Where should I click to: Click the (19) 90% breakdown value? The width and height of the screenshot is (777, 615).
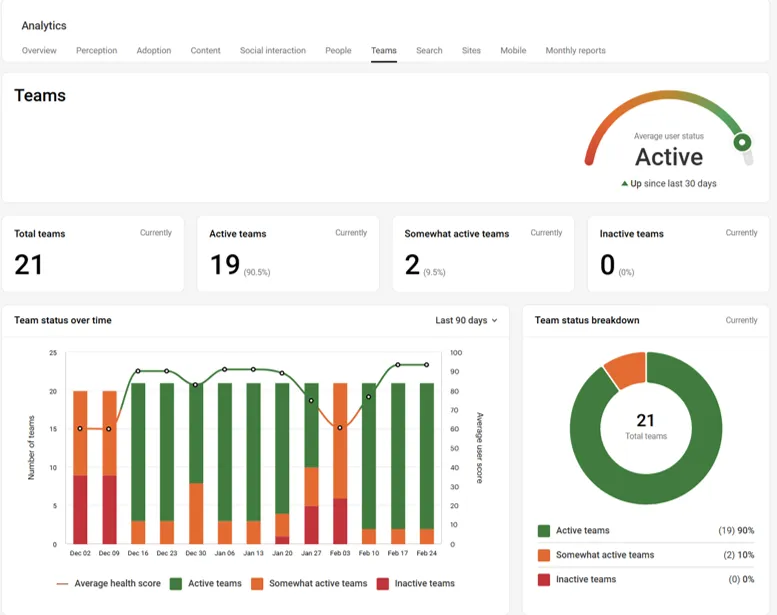(736, 531)
